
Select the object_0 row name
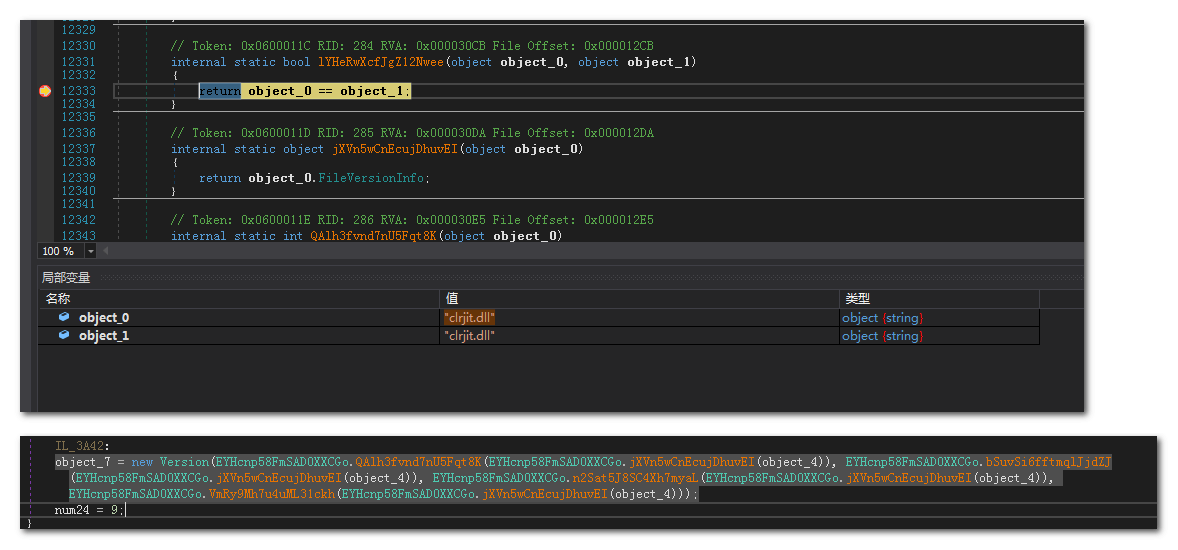coord(104,318)
